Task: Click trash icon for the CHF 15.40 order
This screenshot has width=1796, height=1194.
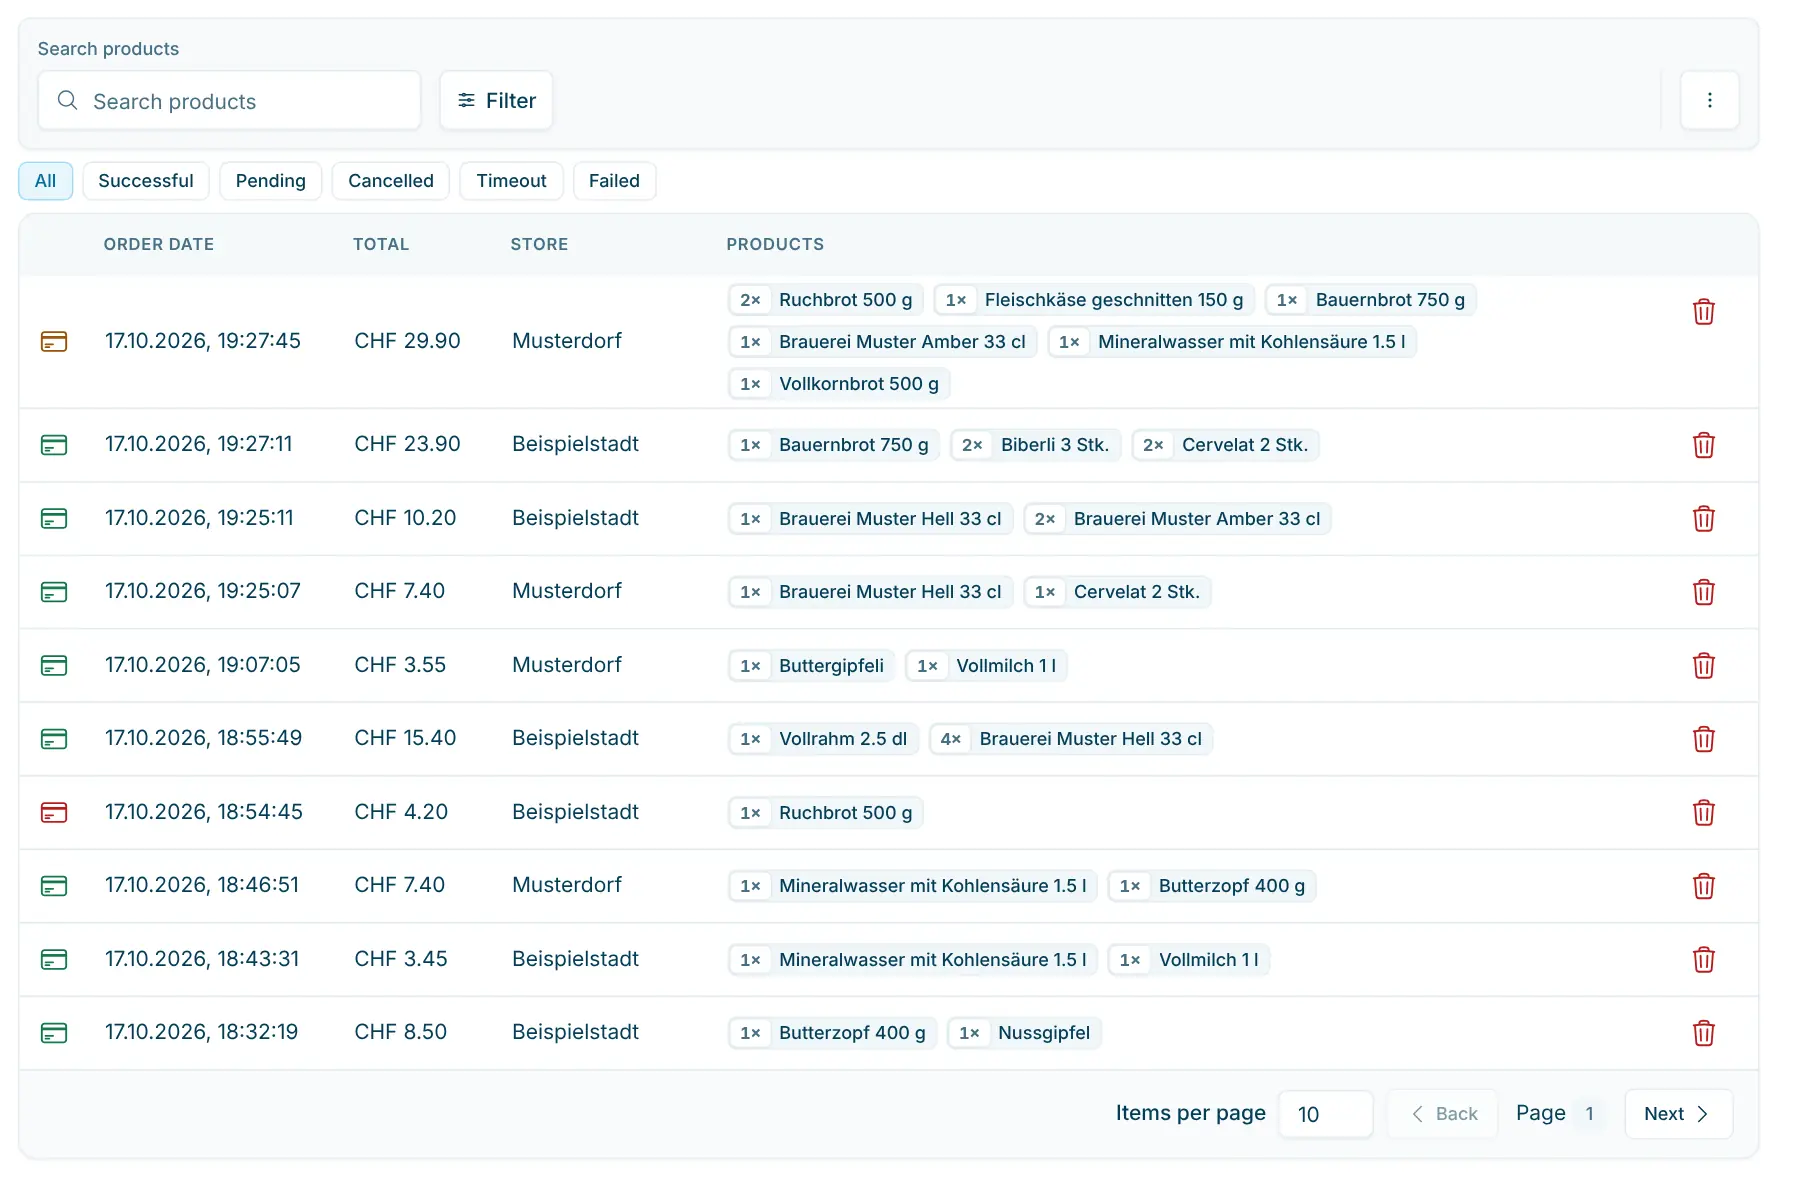Action: click(1703, 739)
